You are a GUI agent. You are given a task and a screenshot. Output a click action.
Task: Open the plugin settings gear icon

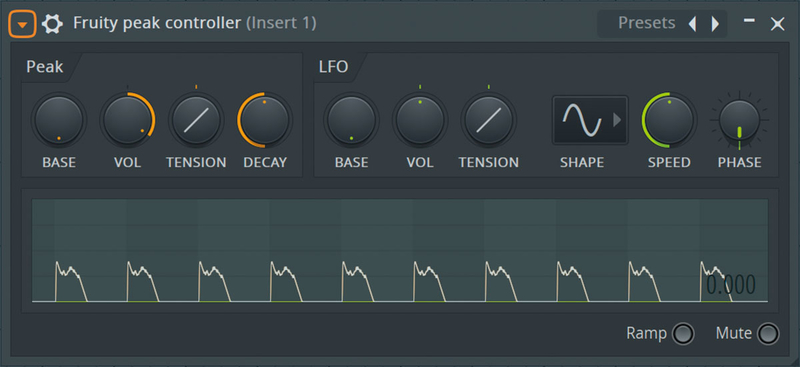click(52, 24)
